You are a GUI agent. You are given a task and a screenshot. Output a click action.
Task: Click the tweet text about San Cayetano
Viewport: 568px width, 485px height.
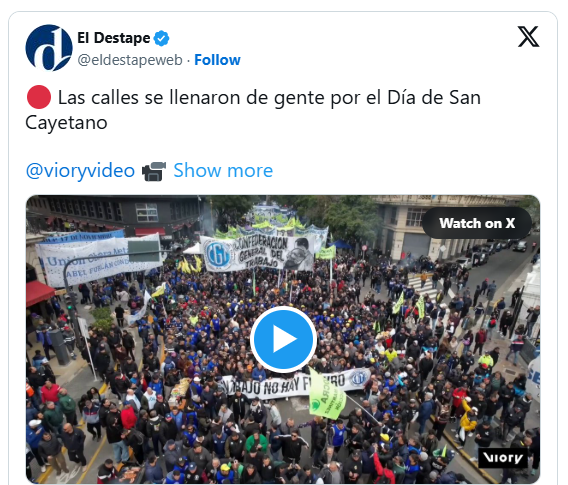pos(253,110)
